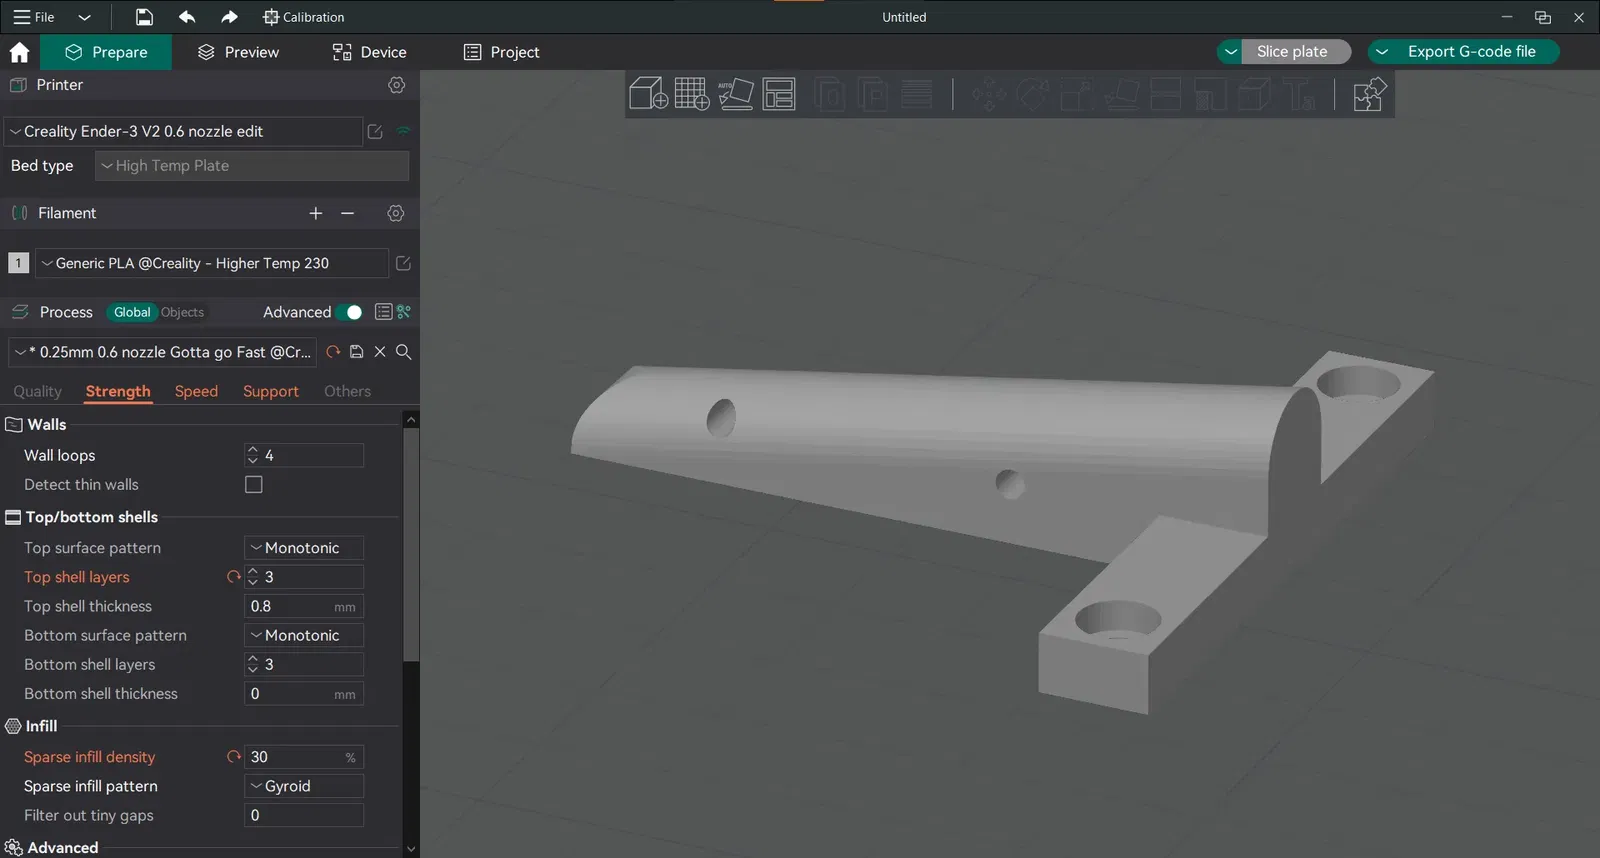
Task: Click the Sparse infill density field
Action: pyautogui.click(x=304, y=757)
